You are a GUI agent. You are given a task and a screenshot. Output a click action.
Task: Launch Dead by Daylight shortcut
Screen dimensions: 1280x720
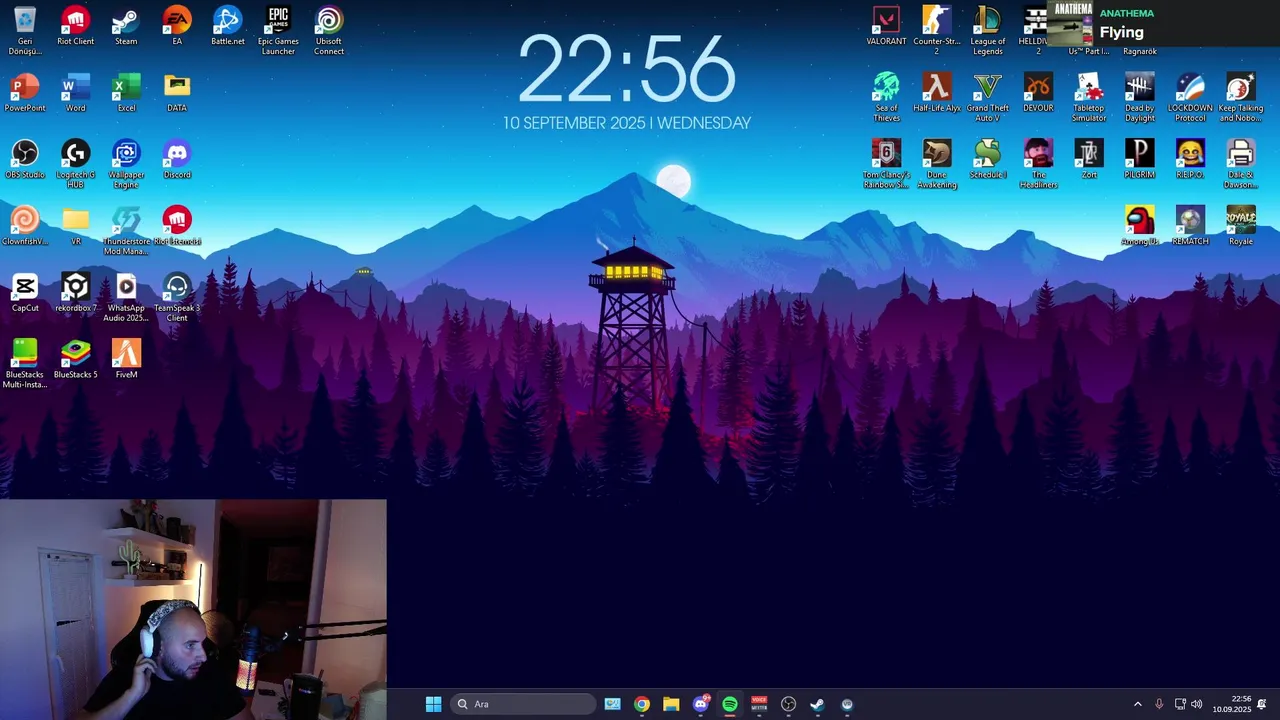point(1139,98)
